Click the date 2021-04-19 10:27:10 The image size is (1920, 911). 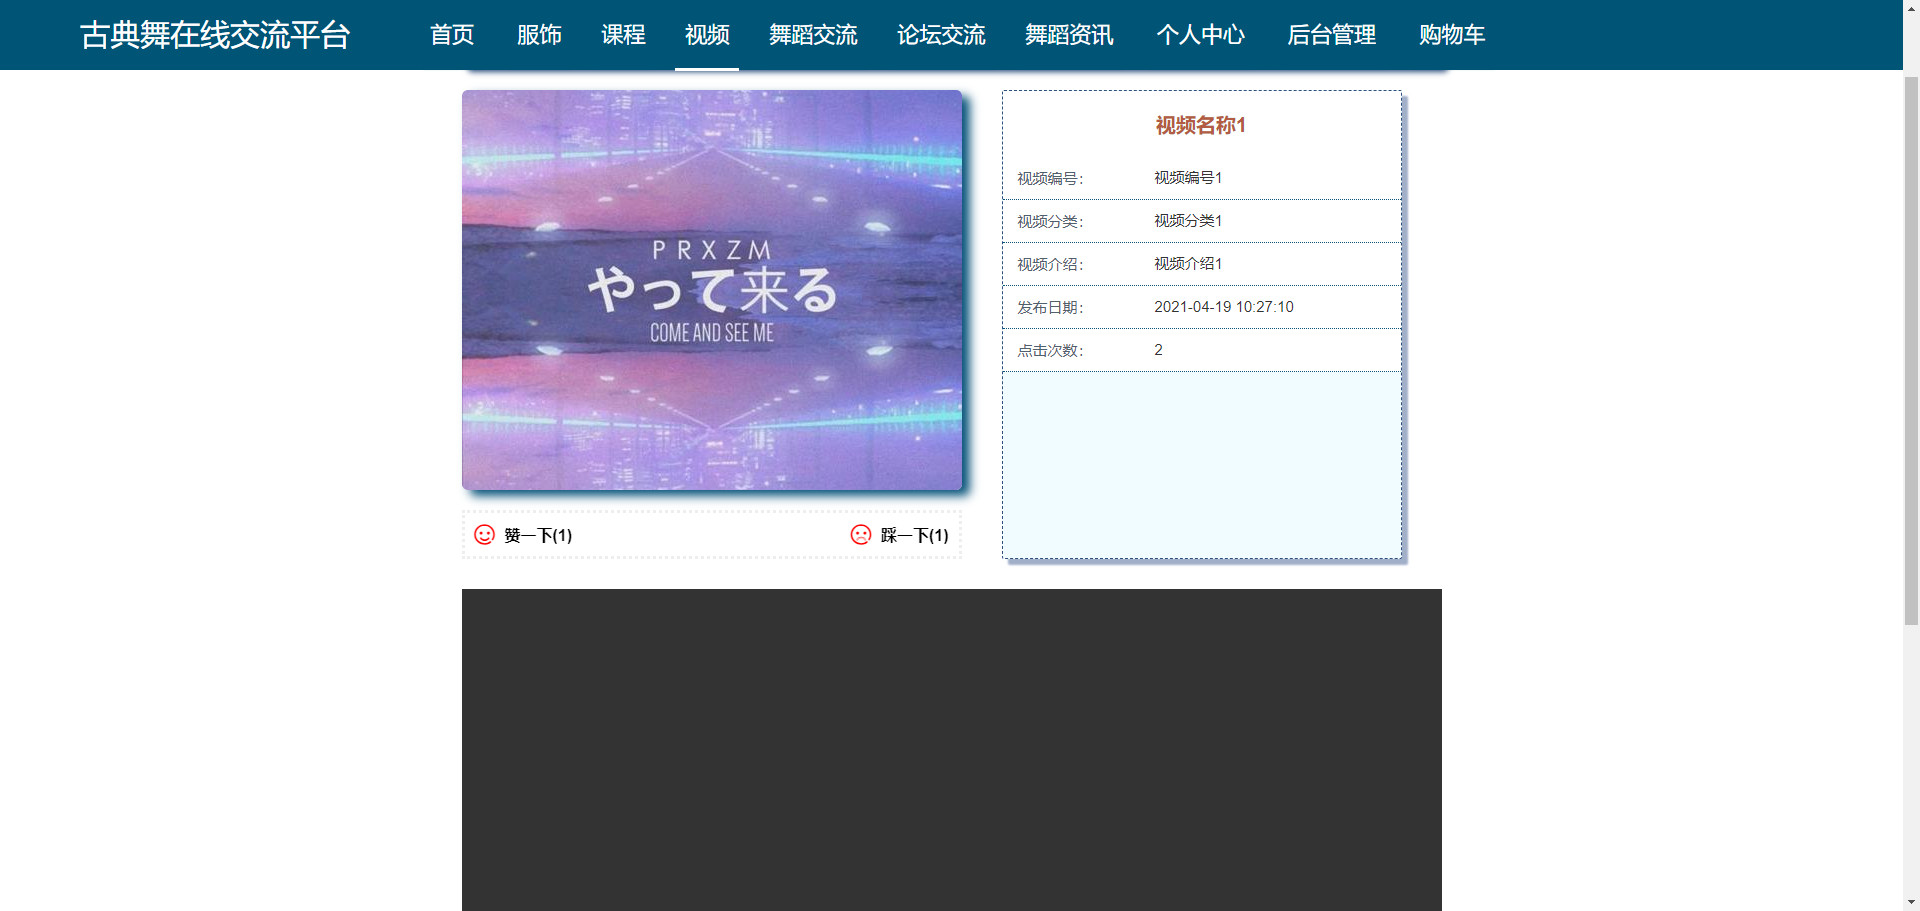click(x=1224, y=307)
